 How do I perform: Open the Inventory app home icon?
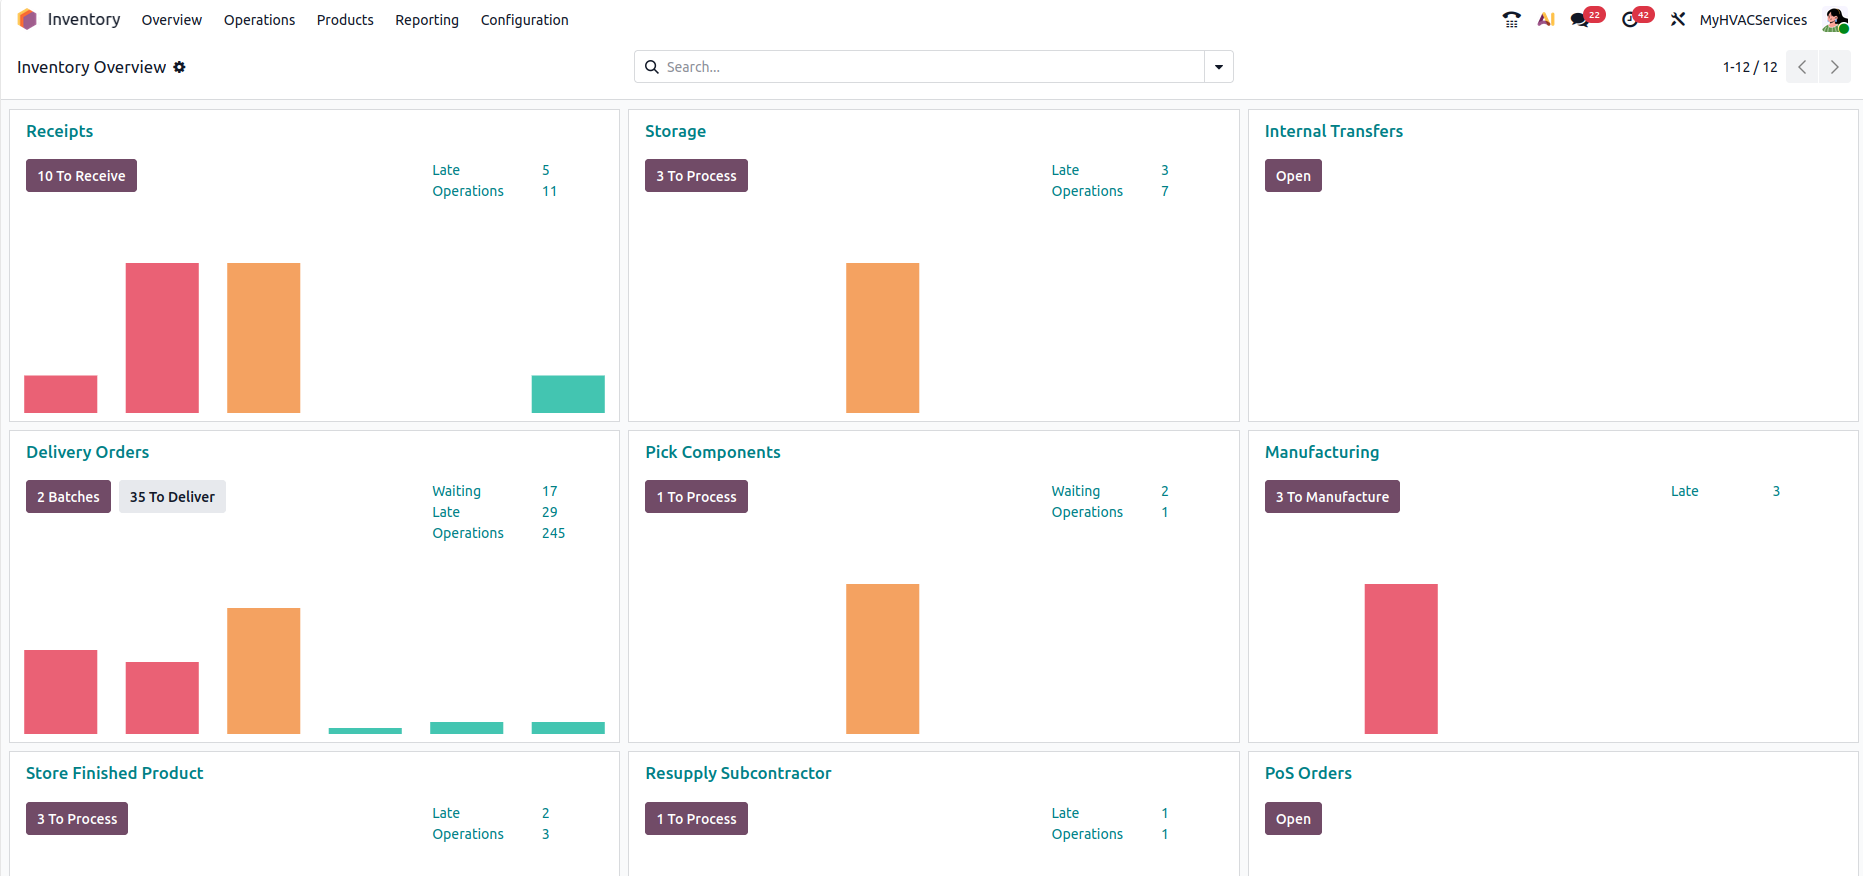[27, 19]
